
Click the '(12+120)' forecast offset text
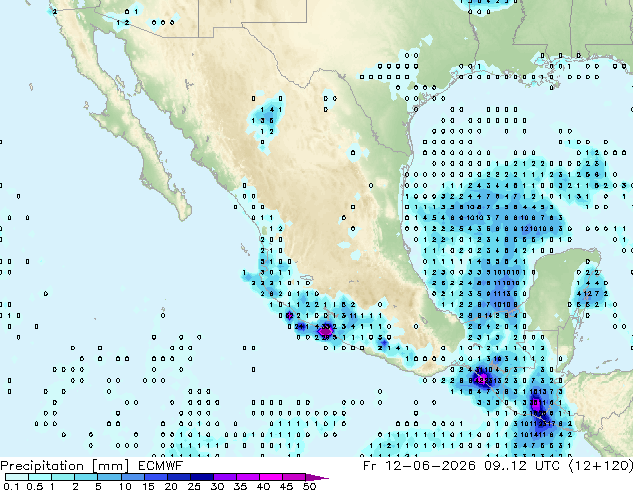pyautogui.click(x=601, y=466)
